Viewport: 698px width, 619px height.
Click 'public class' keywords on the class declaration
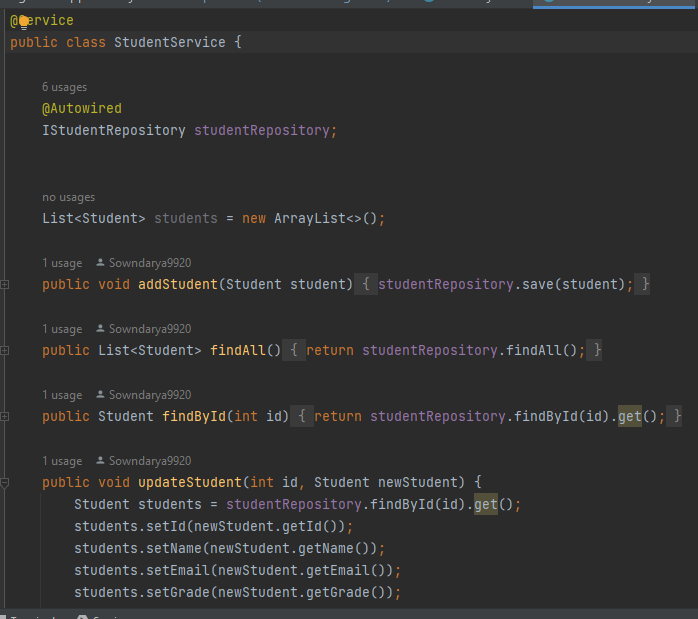(58, 42)
